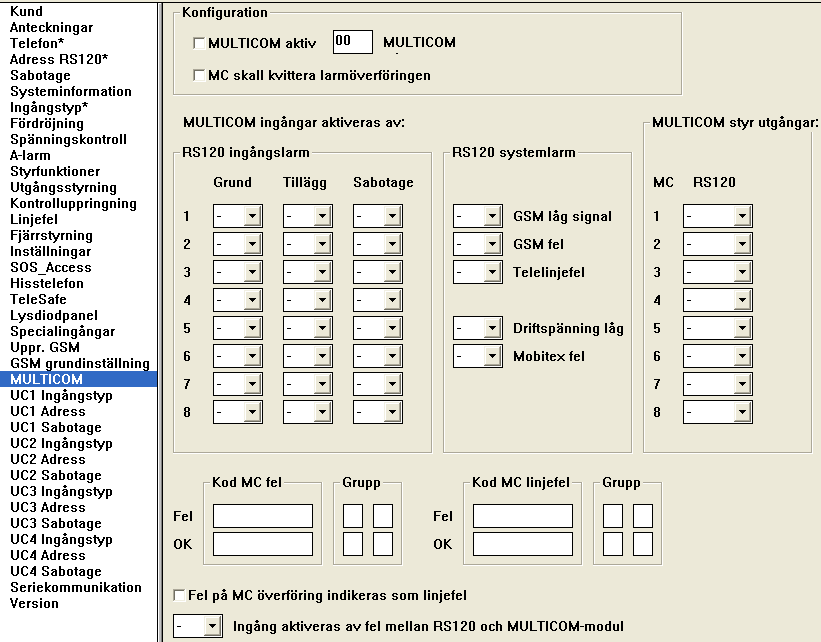Image resolution: width=821 pixels, height=642 pixels.
Task: Click the Kod MC linjefel Fel field
Action: click(523, 516)
